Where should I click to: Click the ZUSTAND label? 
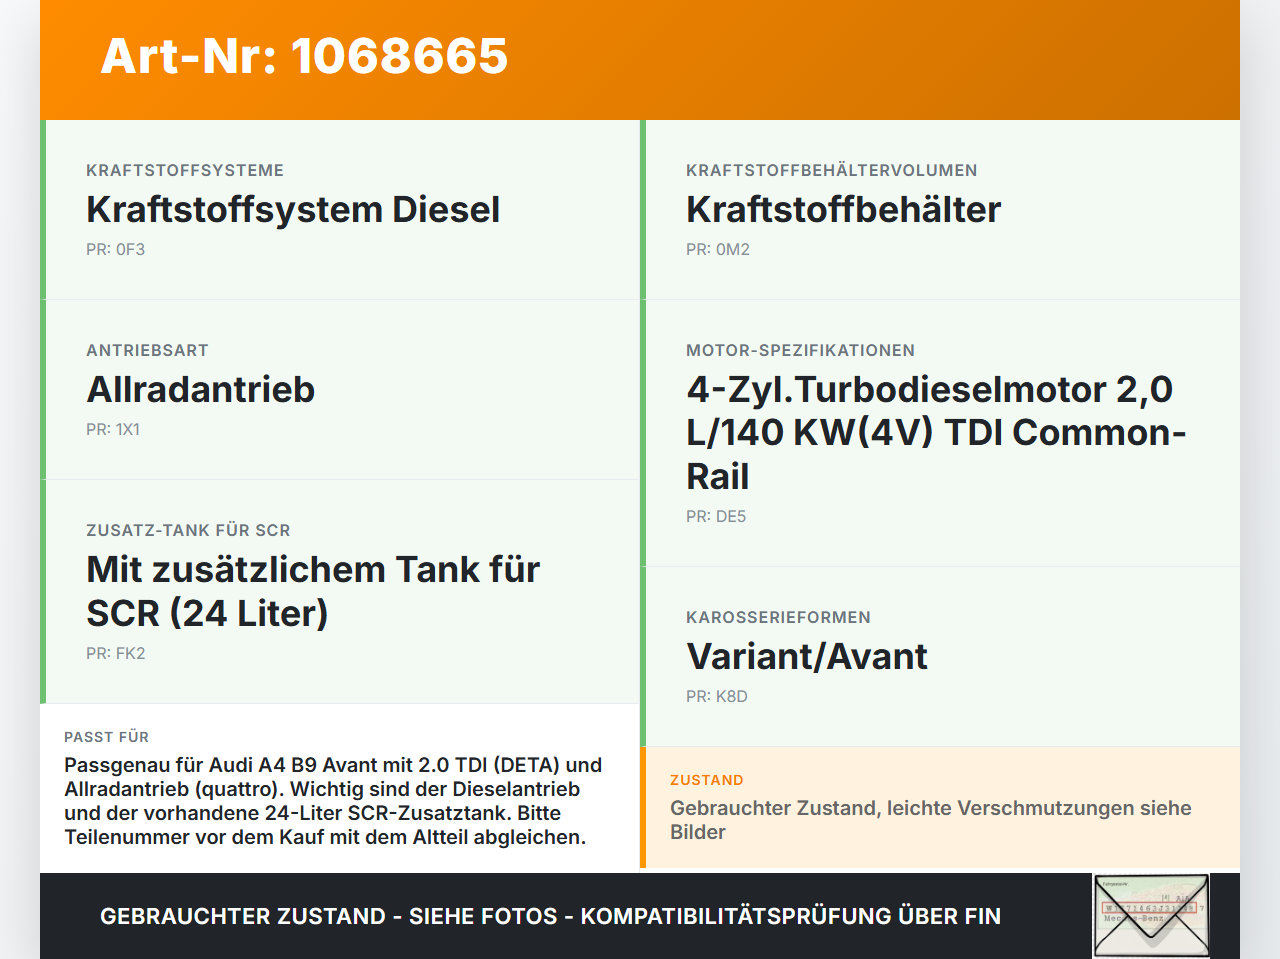[x=707, y=780]
